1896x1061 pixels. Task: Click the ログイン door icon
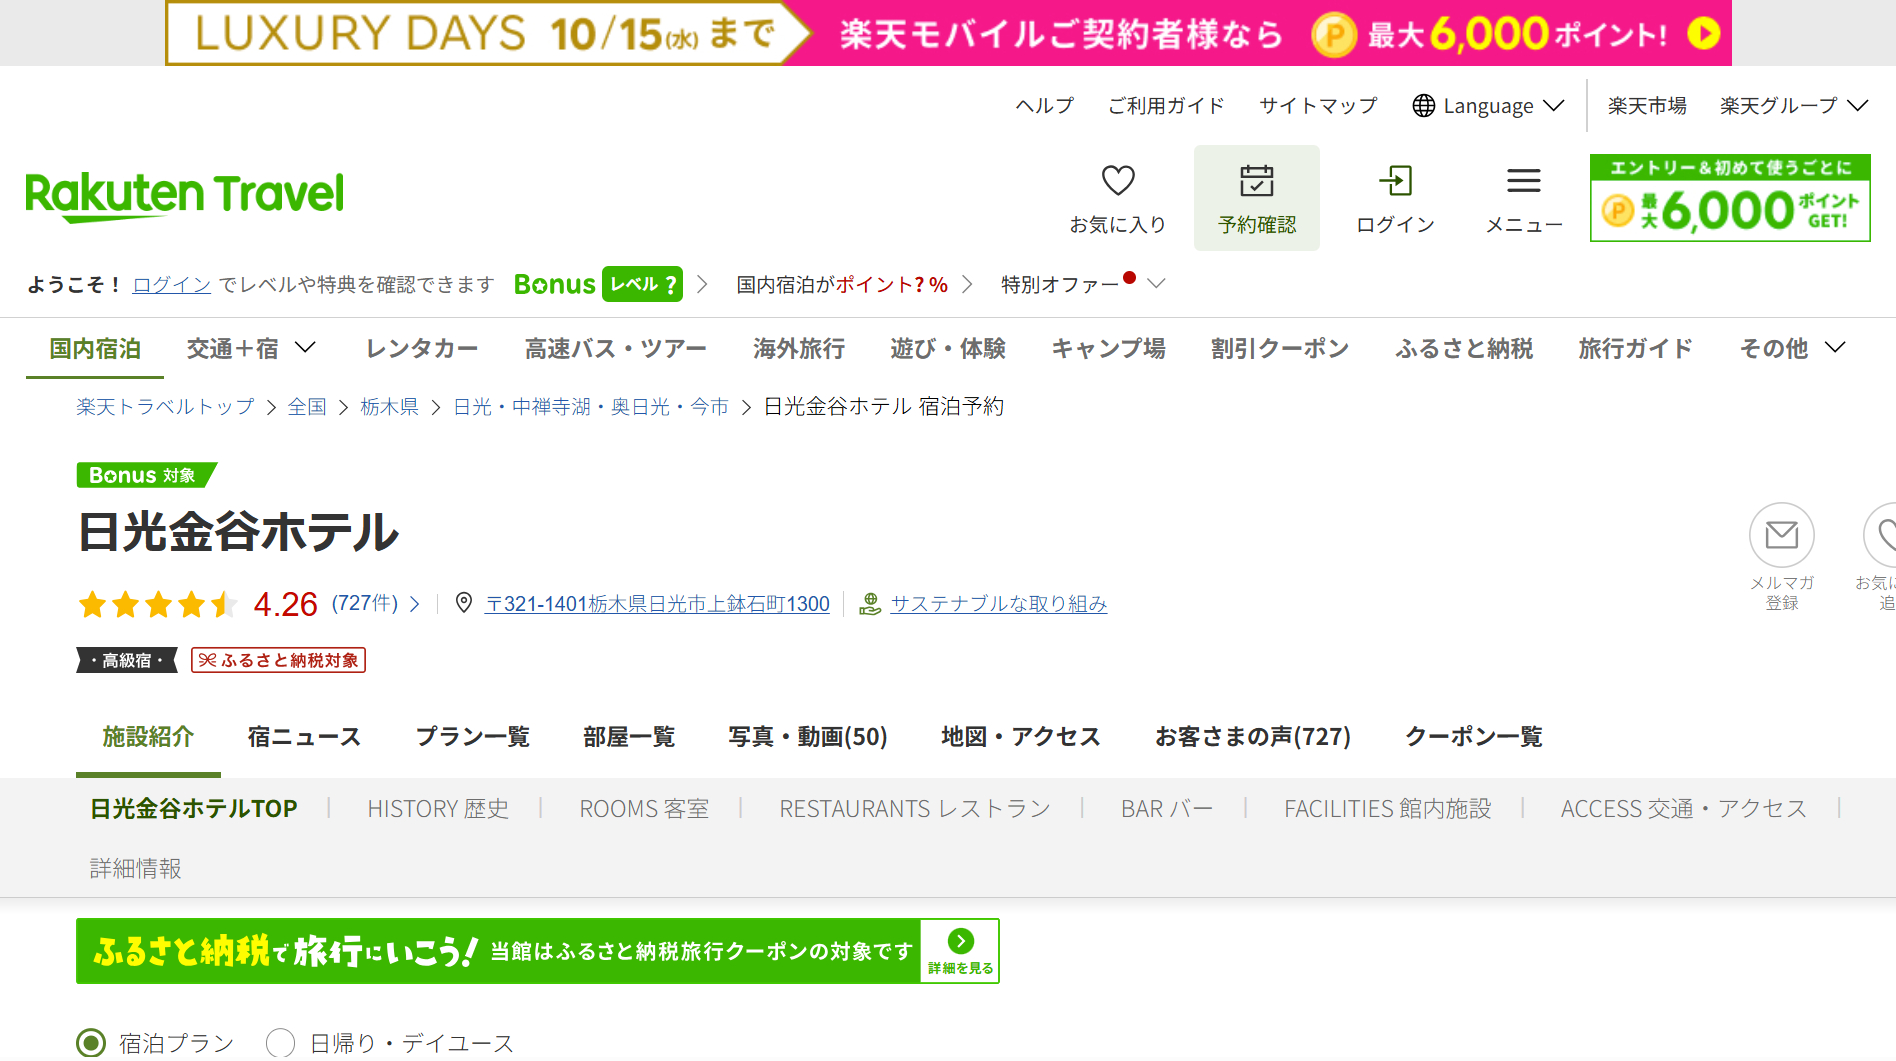(1396, 183)
